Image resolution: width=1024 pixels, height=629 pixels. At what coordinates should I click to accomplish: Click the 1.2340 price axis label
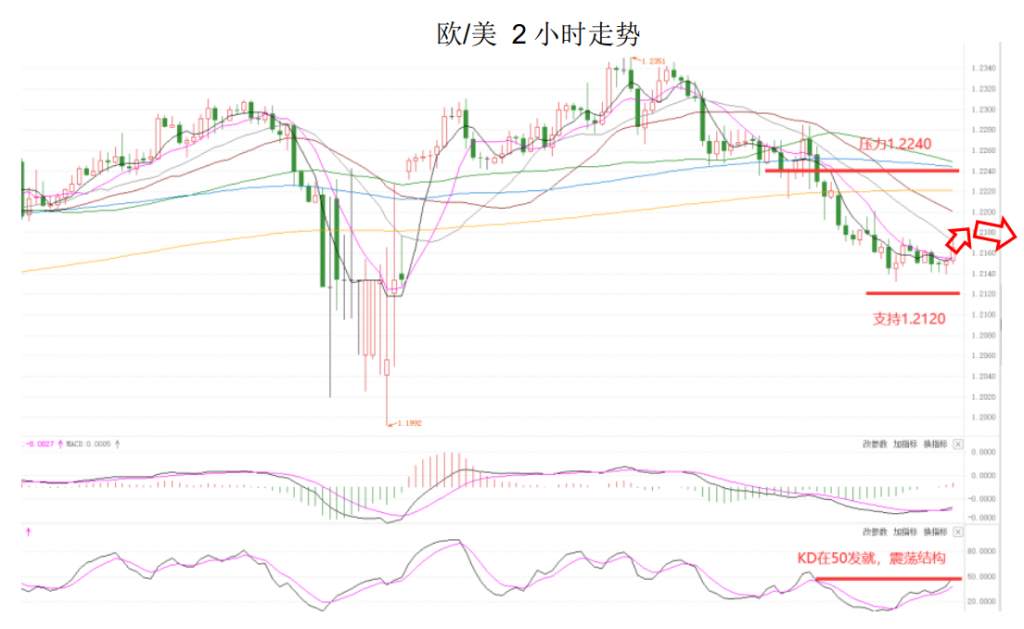click(x=983, y=69)
